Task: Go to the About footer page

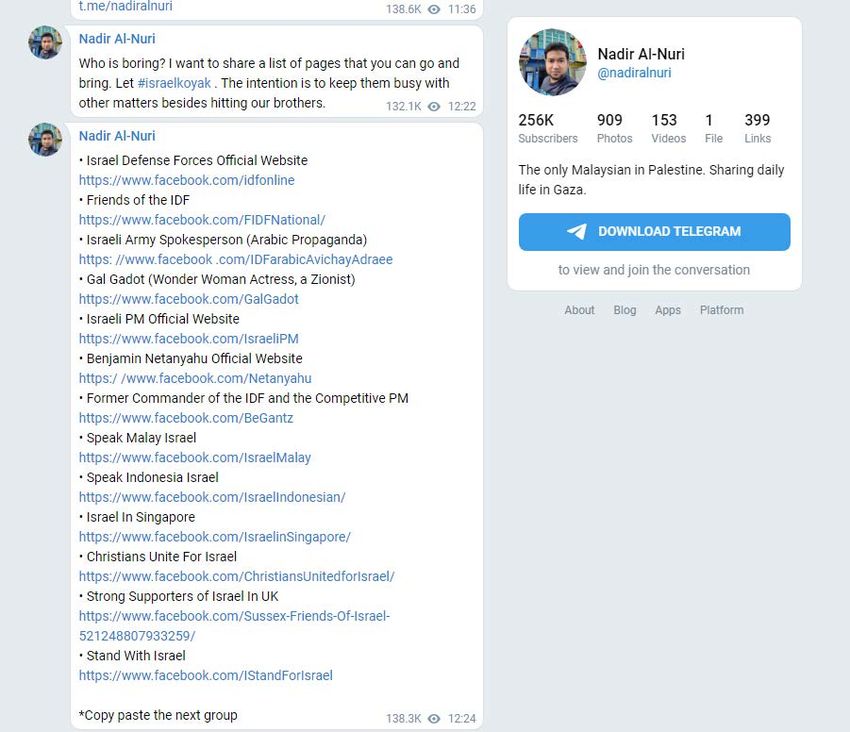Action: coord(579,310)
